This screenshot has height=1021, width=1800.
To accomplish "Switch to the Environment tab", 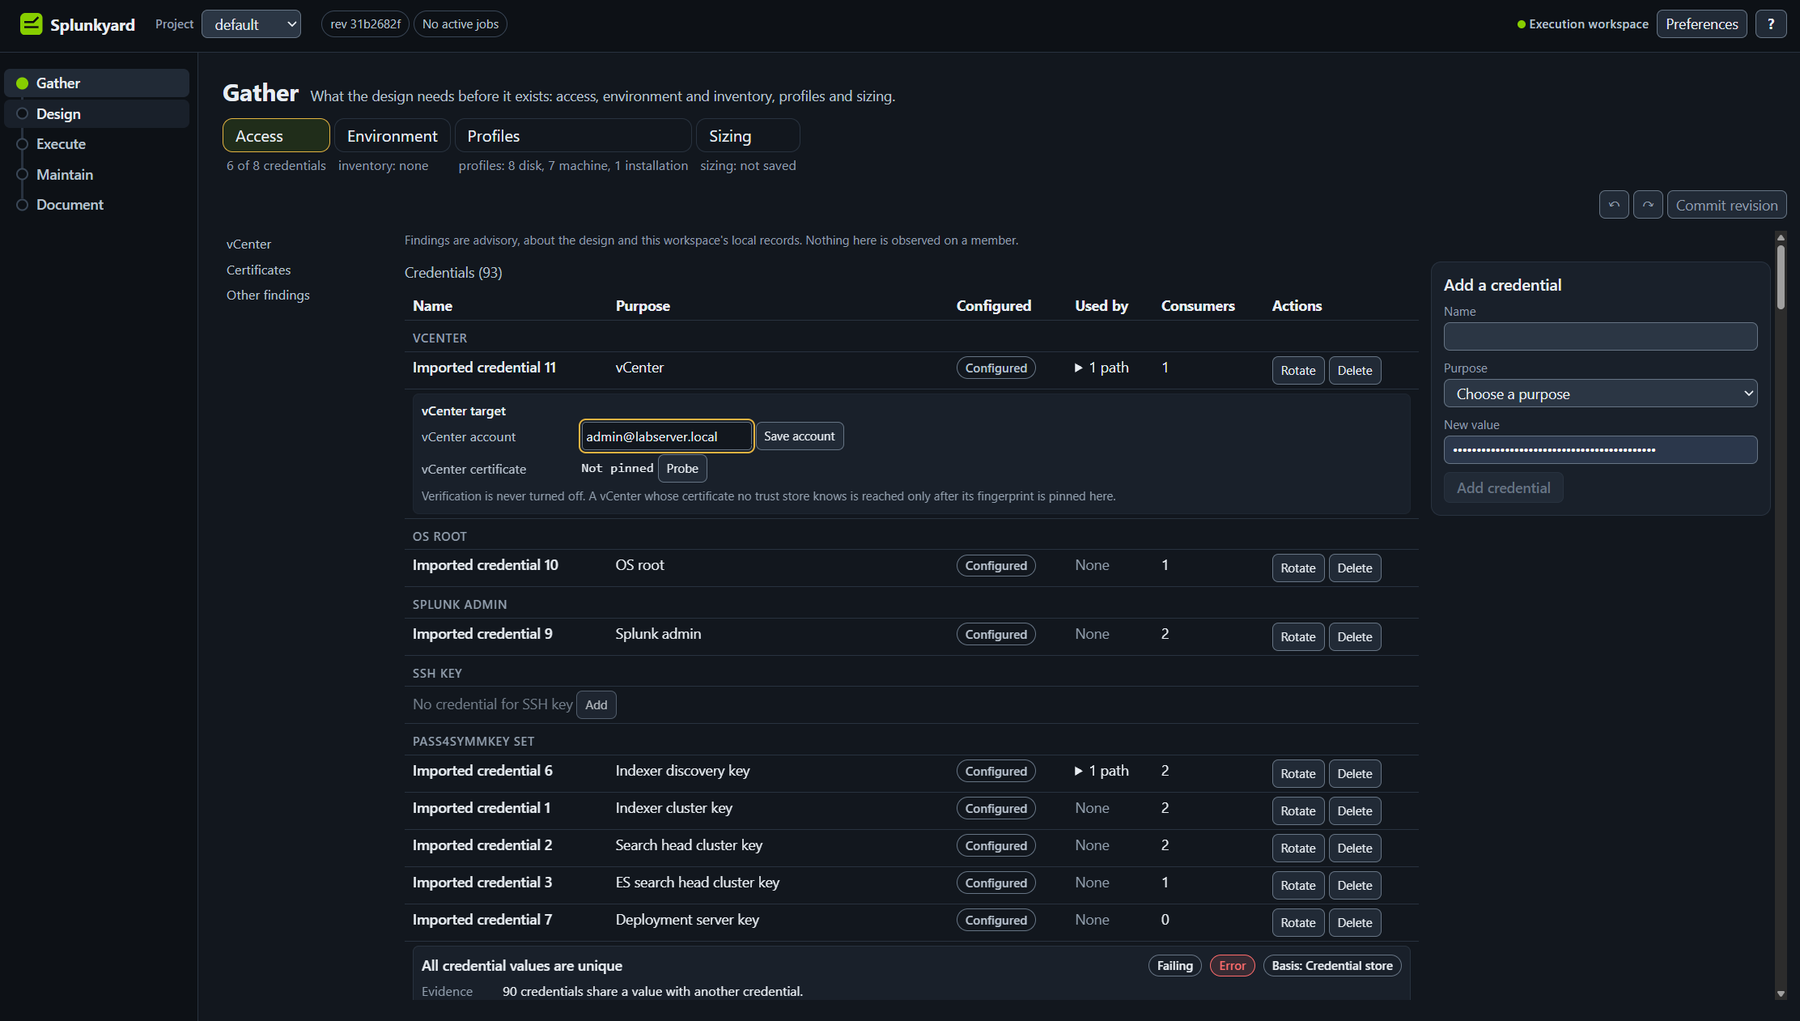I will pyautogui.click(x=392, y=136).
